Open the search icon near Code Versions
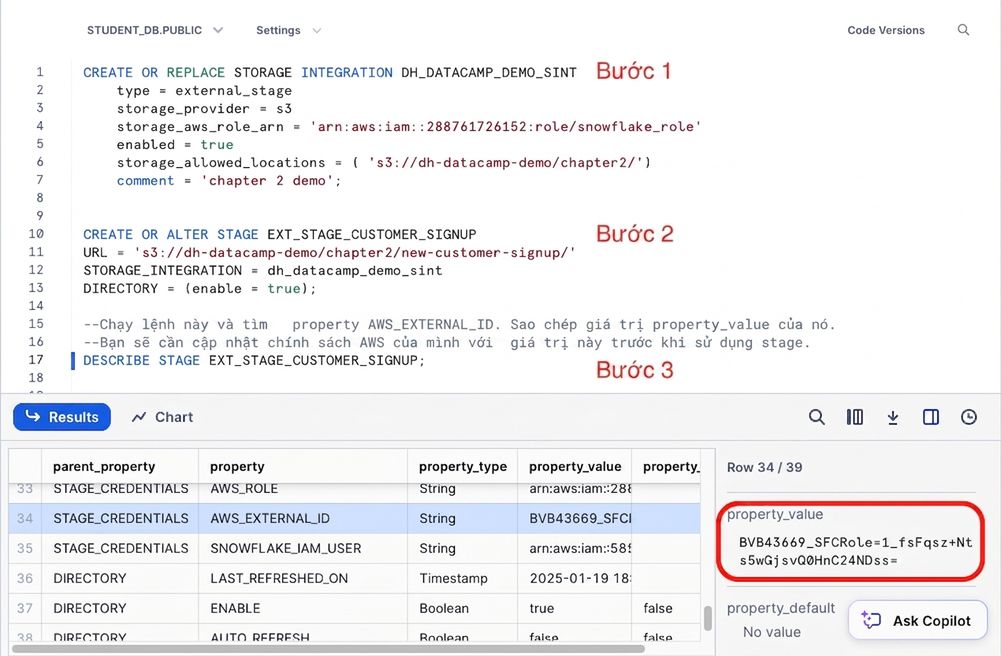 coord(963,30)
